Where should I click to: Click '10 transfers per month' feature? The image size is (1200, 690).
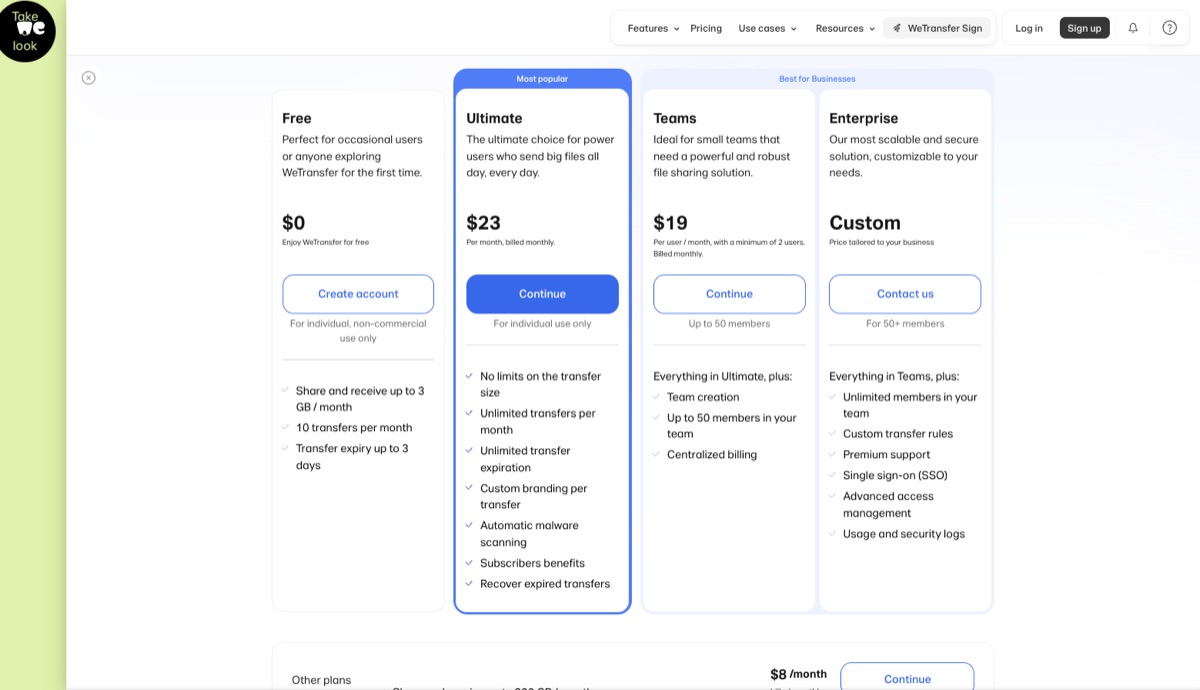354,428
